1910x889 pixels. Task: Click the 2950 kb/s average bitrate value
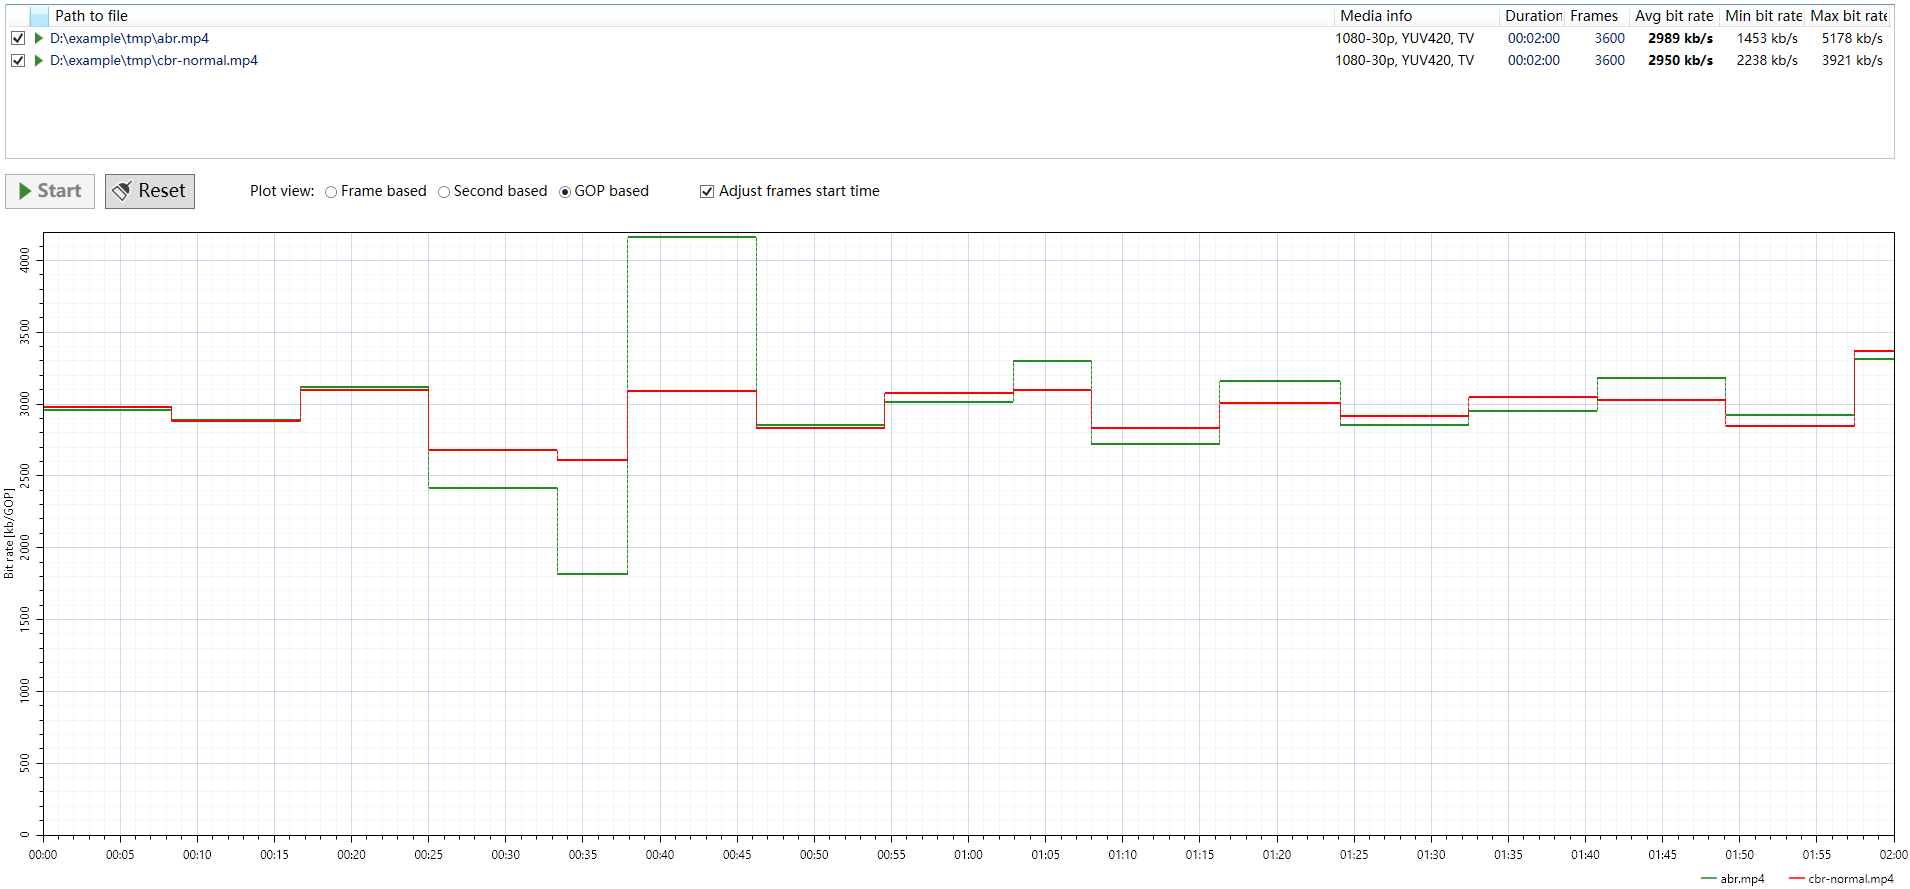click(1680, 60)
